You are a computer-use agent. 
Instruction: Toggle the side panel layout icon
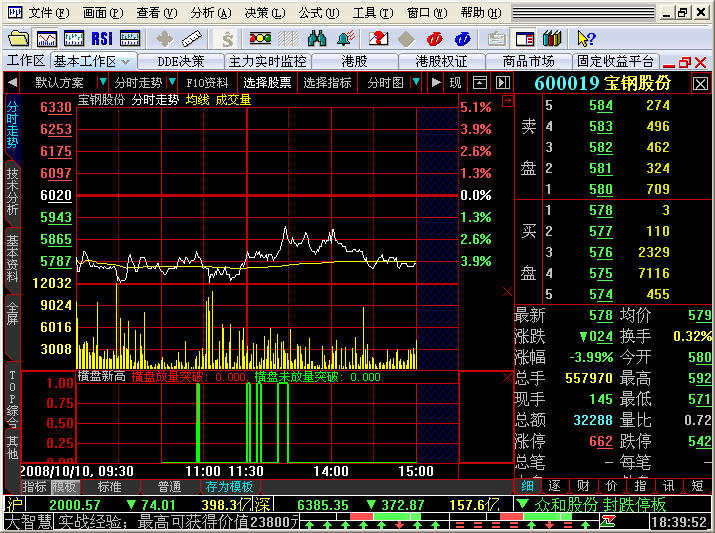524,39
